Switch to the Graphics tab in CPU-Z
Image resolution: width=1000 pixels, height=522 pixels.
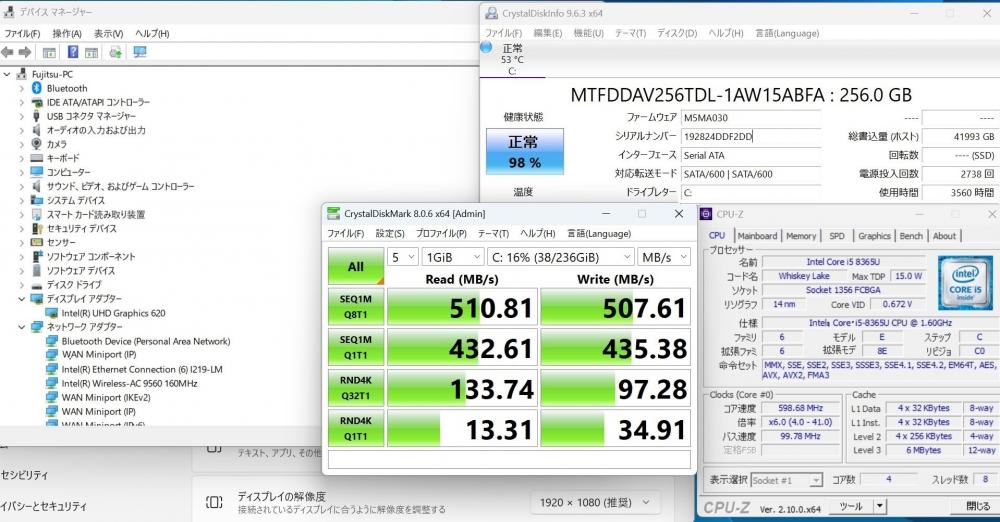pyautogui.click(x=874, y=235)
